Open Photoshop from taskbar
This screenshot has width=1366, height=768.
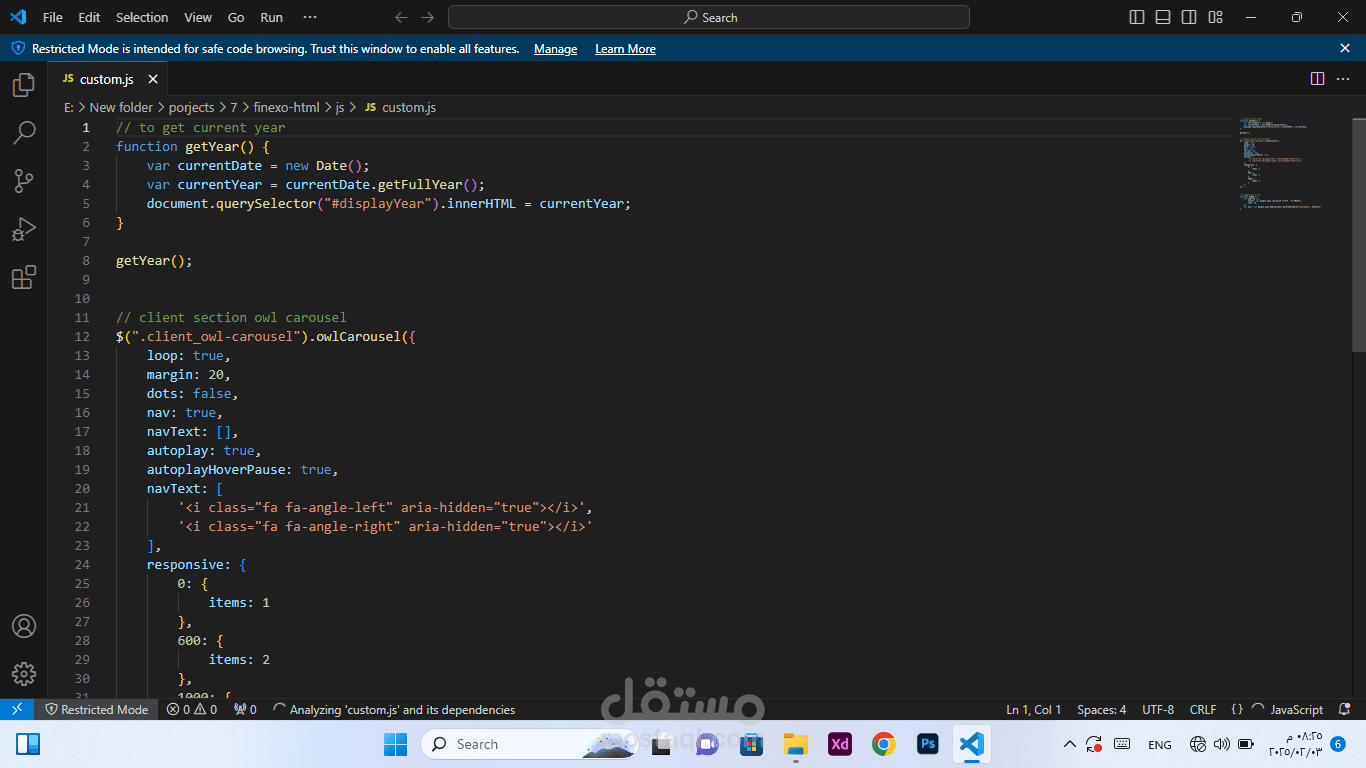click(x=927, y=744)
